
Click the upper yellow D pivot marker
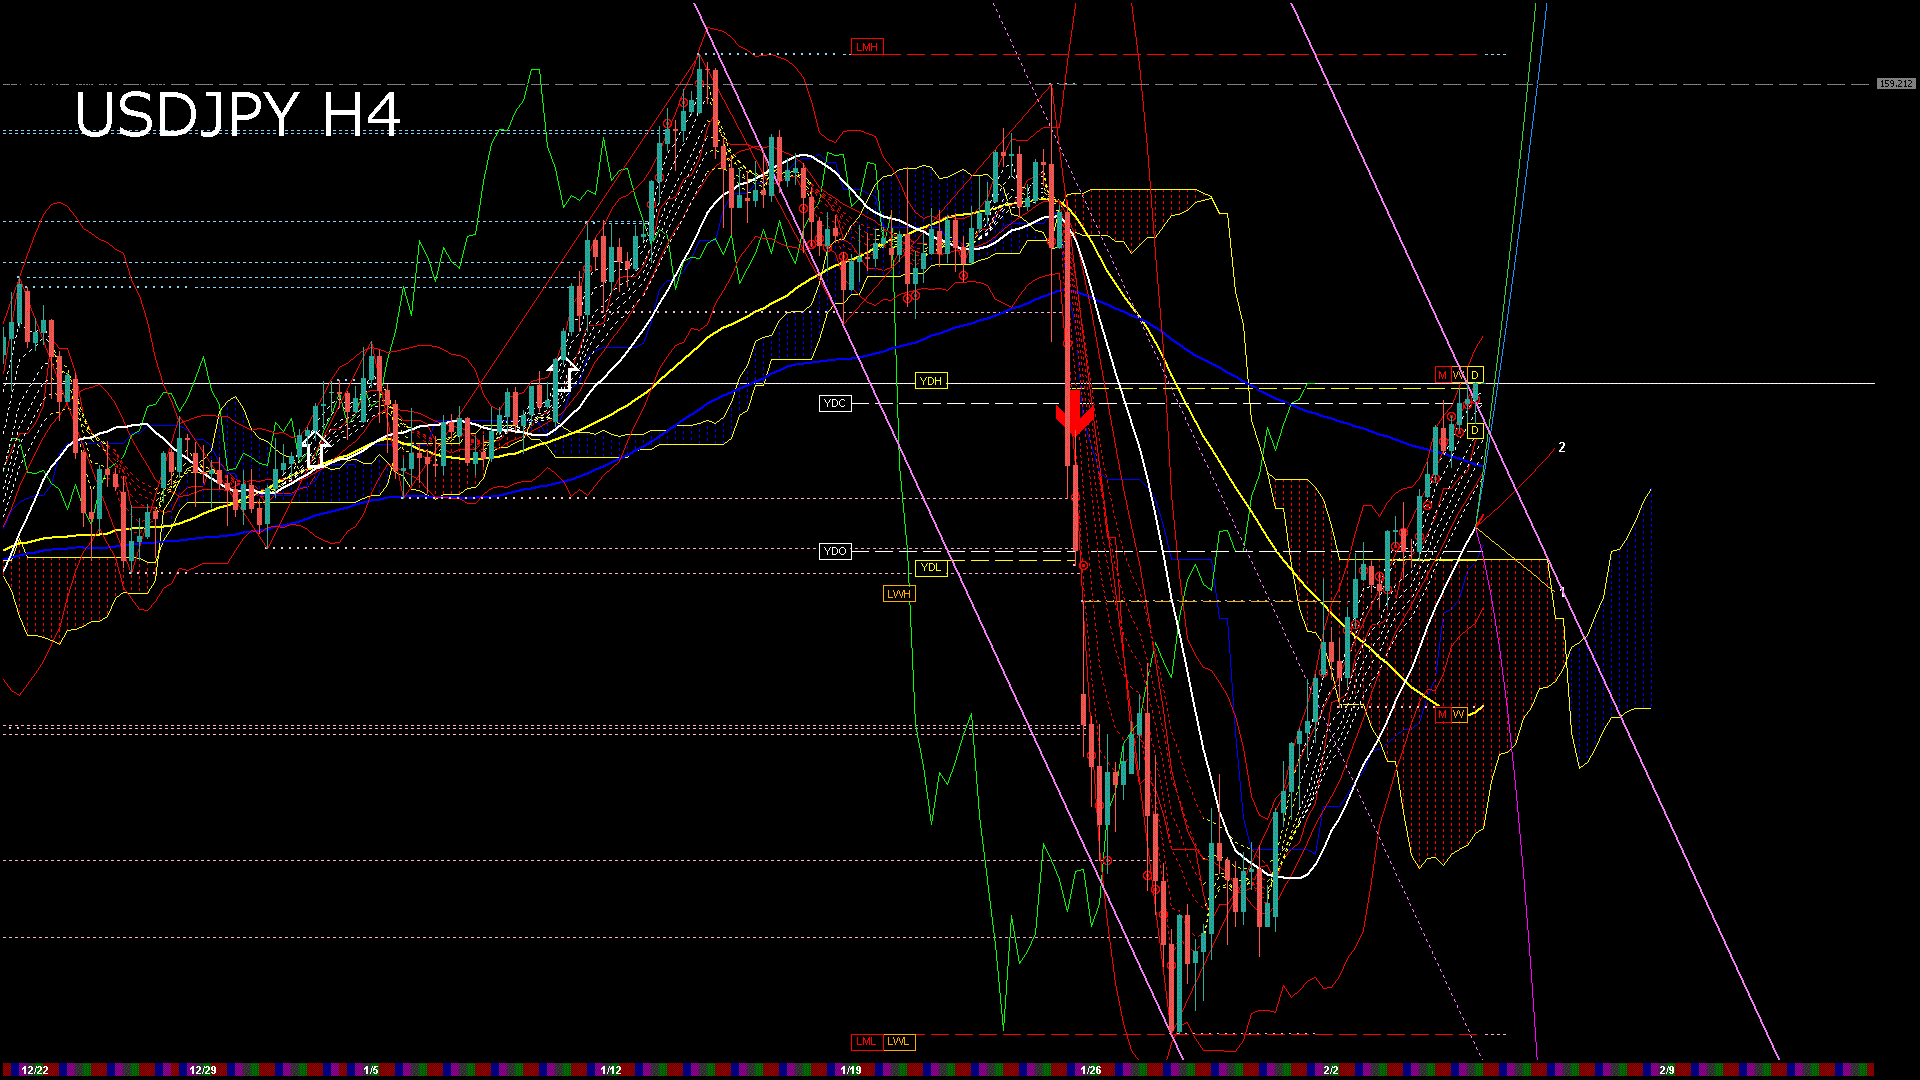1474,375
